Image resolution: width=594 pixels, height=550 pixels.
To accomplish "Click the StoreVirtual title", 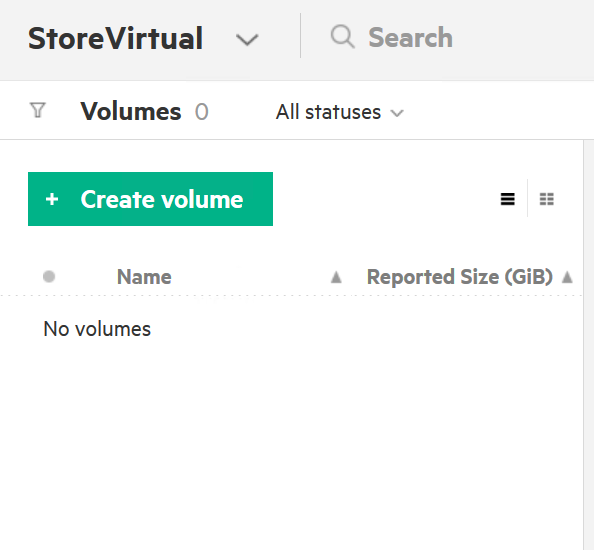I will pos(116,39).
